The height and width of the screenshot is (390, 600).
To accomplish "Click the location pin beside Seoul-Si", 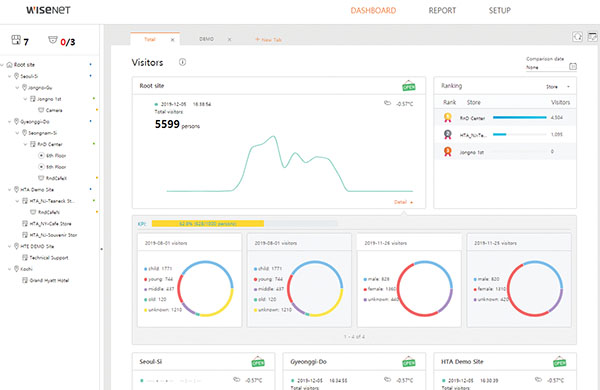I will [16, 76].
